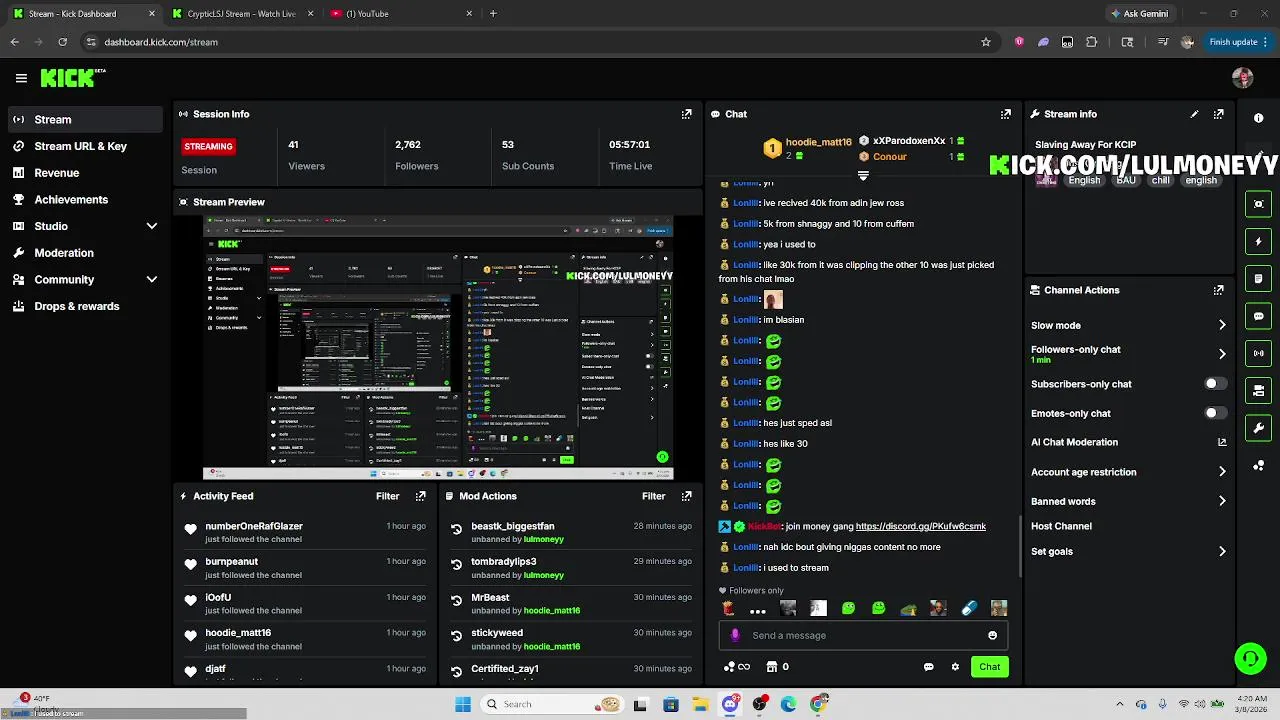Image resolution: width=1280 pixels, height=720 pixels.
Task: Toggle the chat bubble widget in right rail
Action: pyautogui.click(x=1258, y=316)
